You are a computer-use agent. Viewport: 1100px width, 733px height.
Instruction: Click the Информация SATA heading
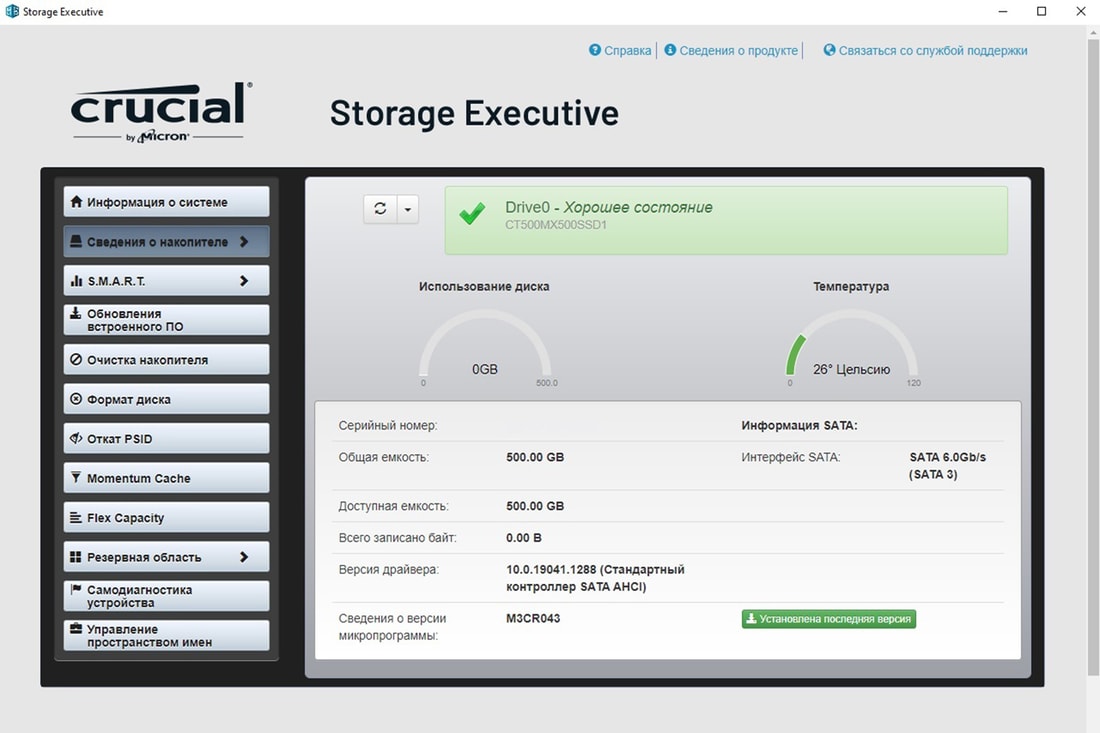(x=799, y=426)
